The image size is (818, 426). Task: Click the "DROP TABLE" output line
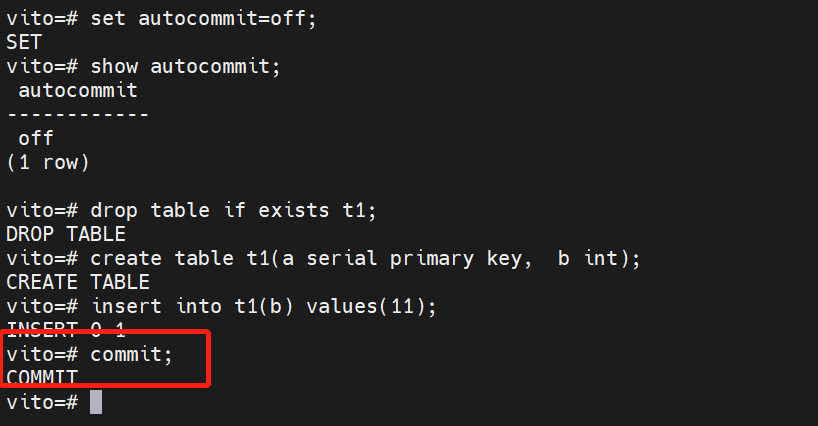tap(66, 235)
